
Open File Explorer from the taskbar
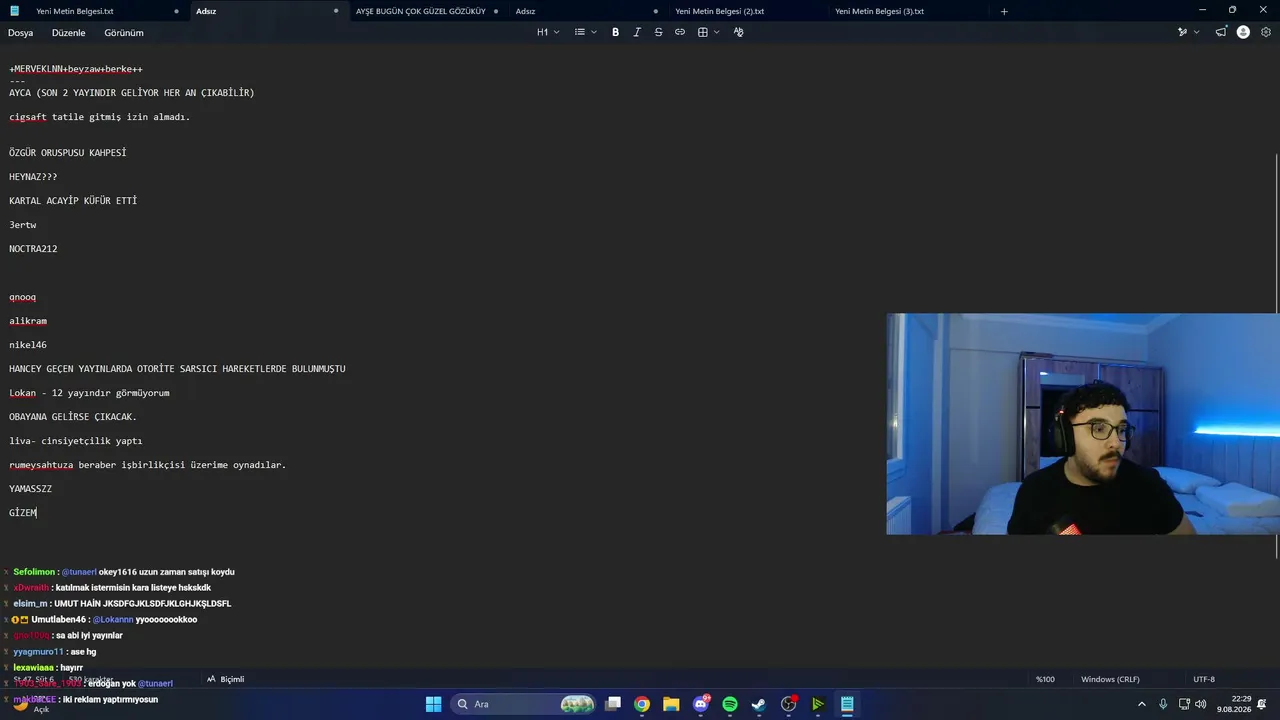[x=671, y=704]
